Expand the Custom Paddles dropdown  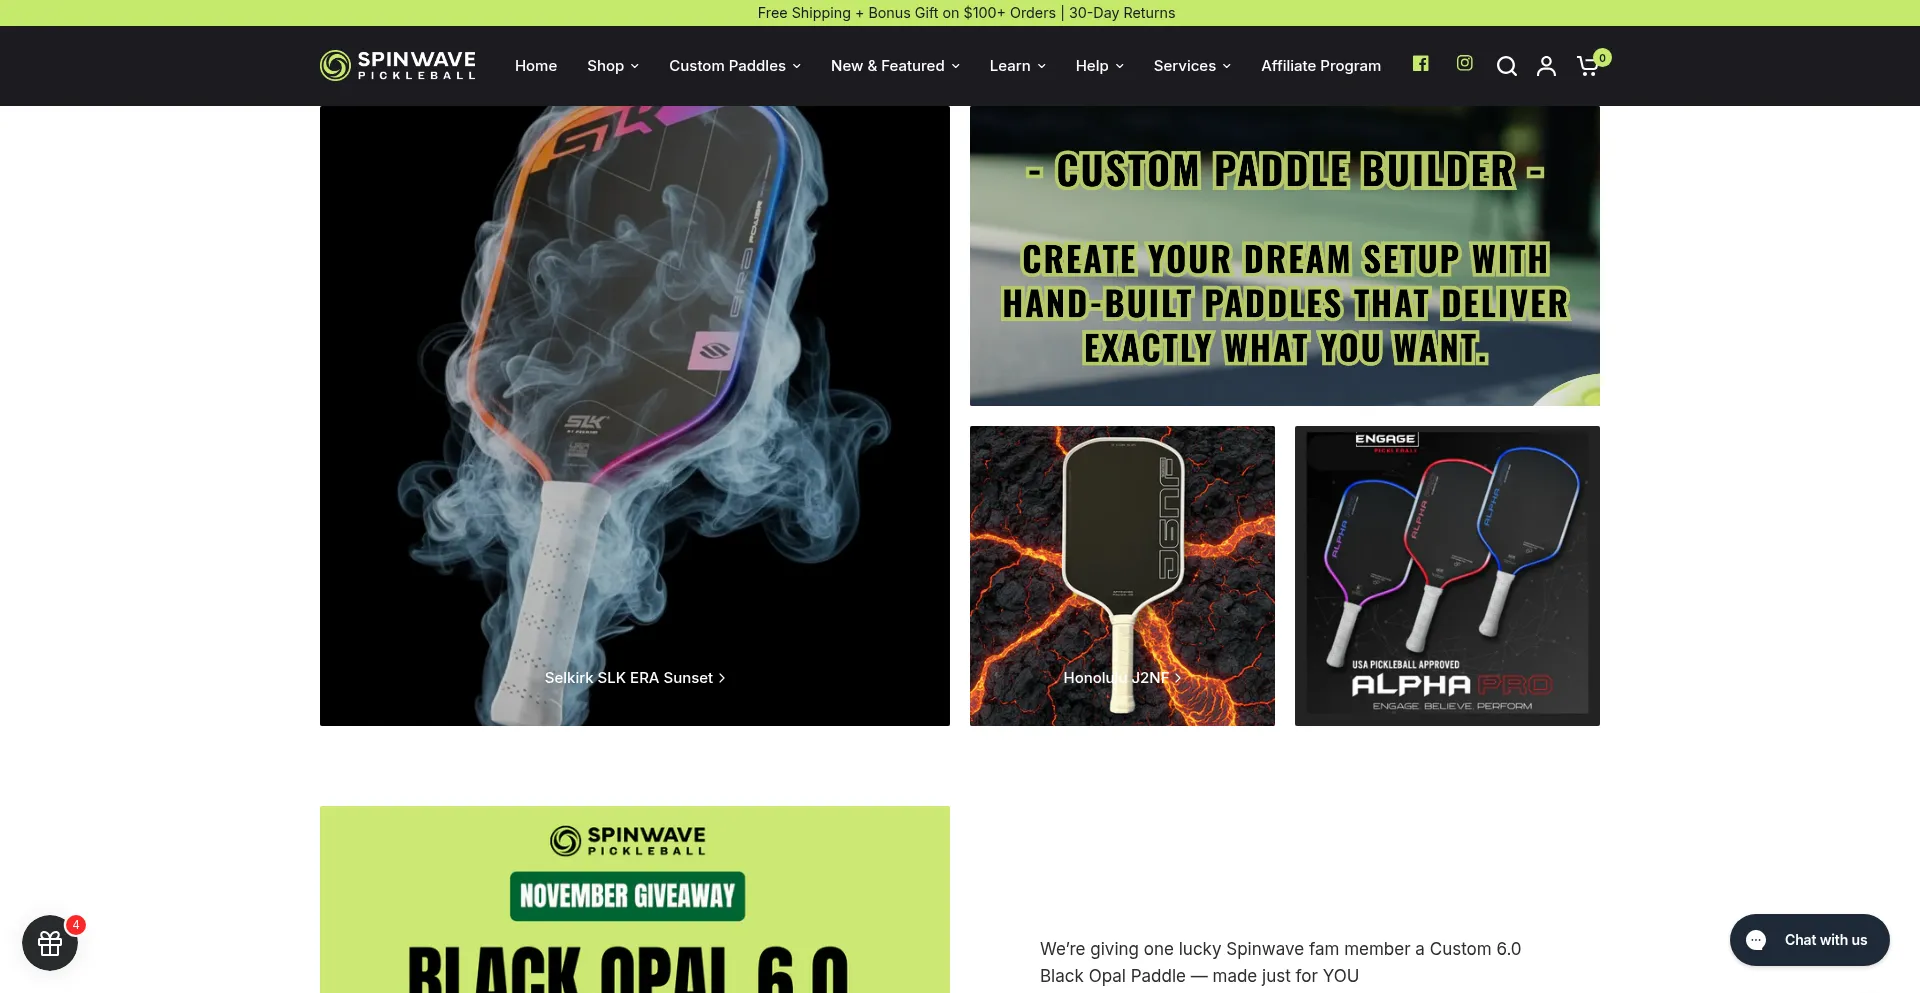pyautogui.click(x=734, y=66)
